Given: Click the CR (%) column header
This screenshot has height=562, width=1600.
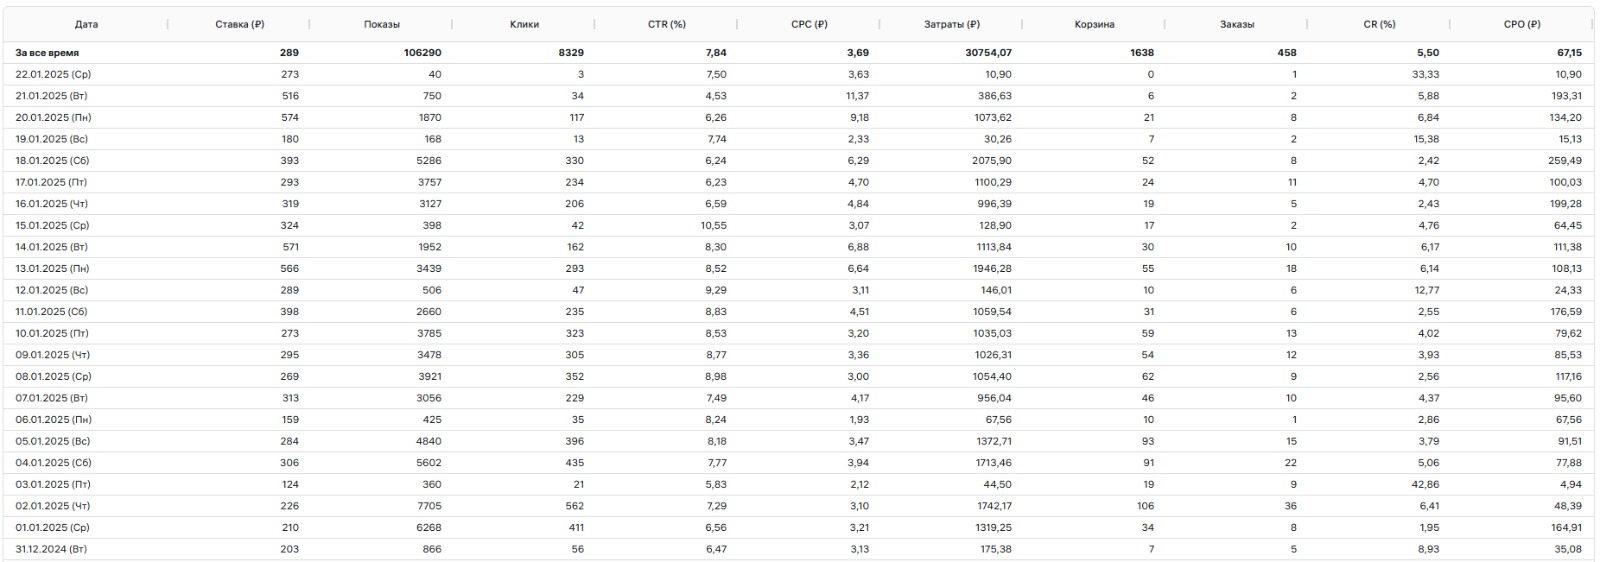Looking at the screenshot, I should click(x=1380, y=24).
